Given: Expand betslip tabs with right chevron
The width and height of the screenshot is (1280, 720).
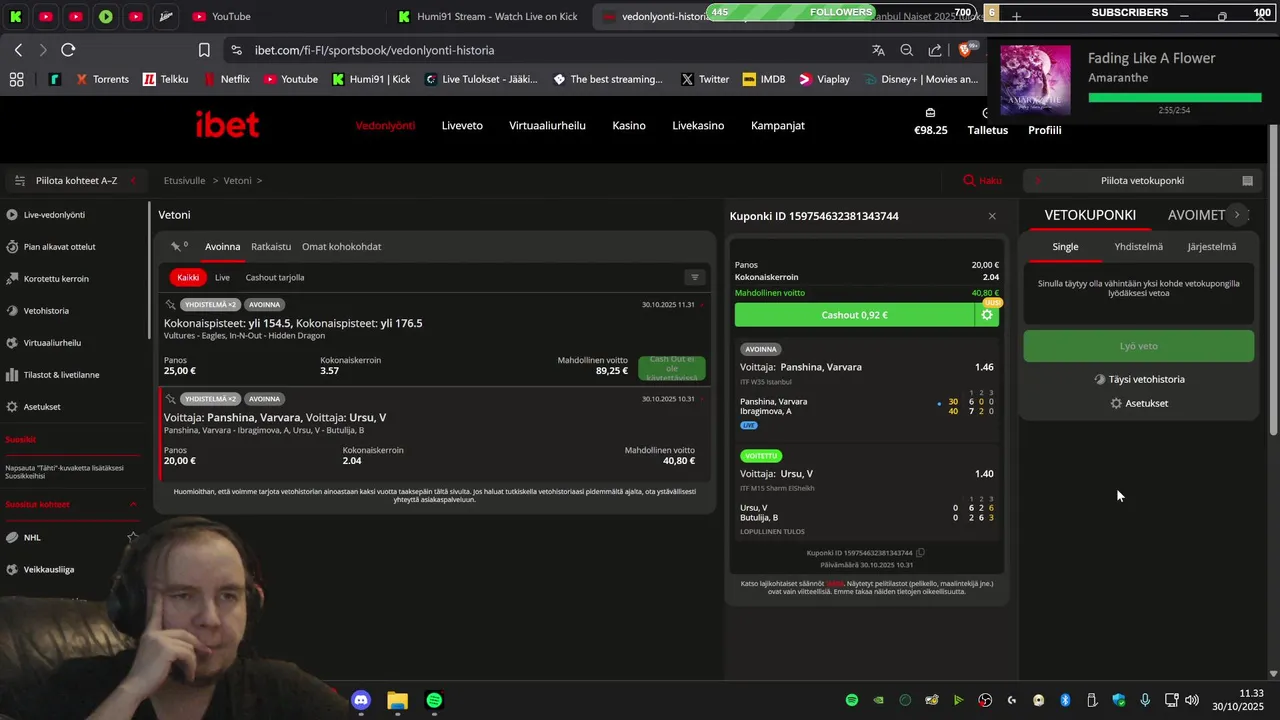Looking at the screenshot, I should [1237, 215].
